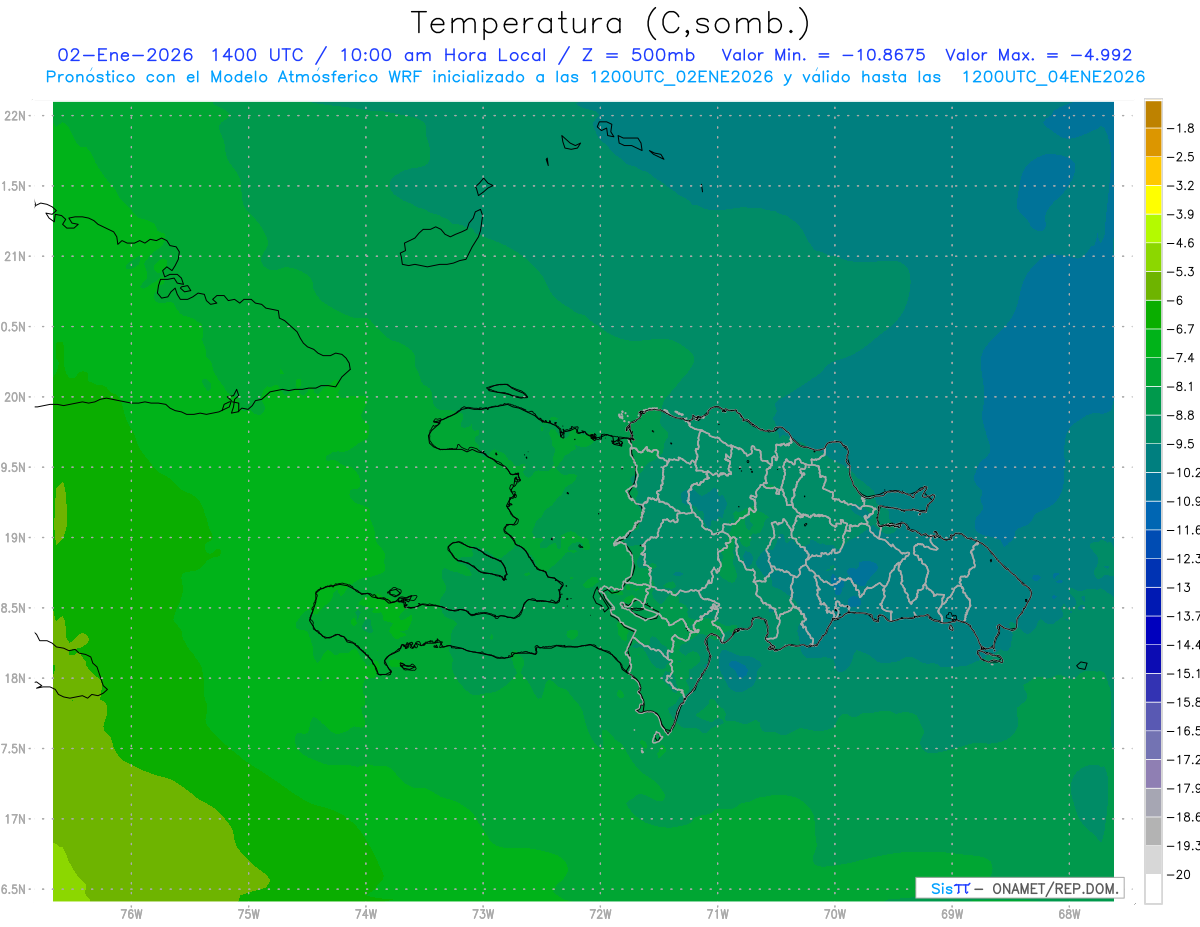Click the '-5.3' legend value
This screenshot has width=1200, height=927.
pos(1182,271)
